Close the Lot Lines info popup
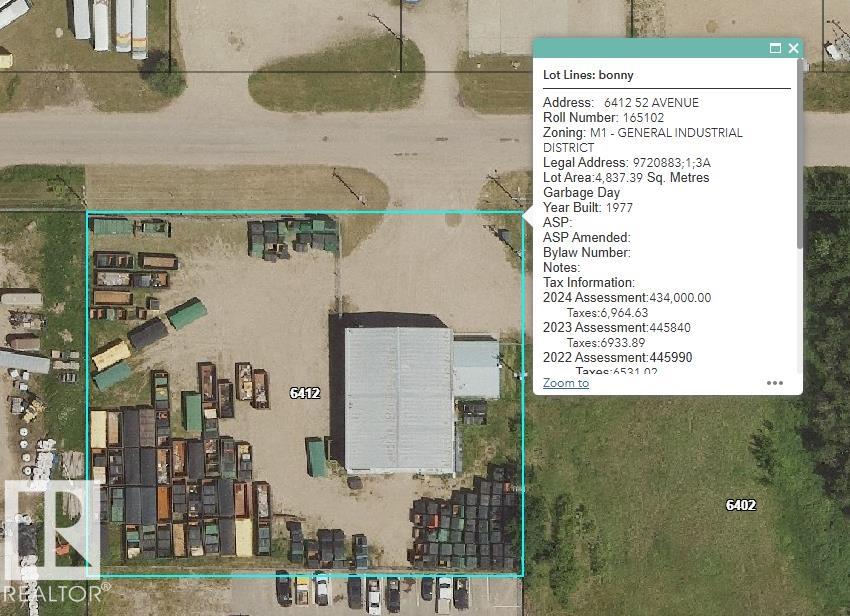 coord(793,48)
